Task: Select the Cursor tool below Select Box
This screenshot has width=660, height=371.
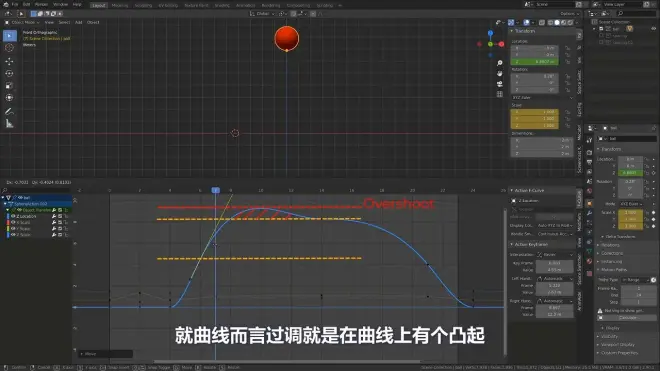Action: click(9, 48)
